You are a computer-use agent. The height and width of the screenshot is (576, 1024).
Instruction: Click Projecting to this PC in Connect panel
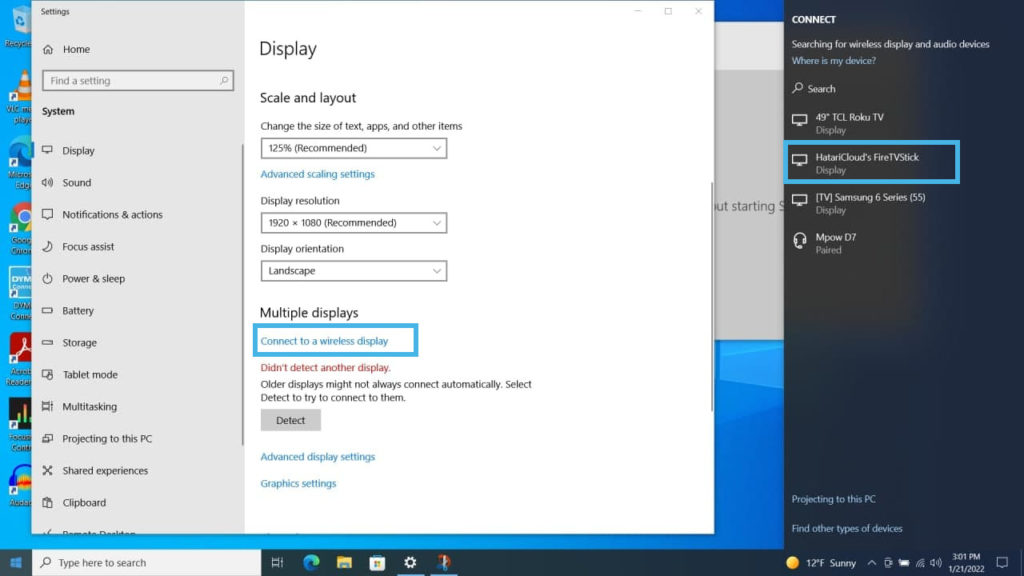pos(833,499)
